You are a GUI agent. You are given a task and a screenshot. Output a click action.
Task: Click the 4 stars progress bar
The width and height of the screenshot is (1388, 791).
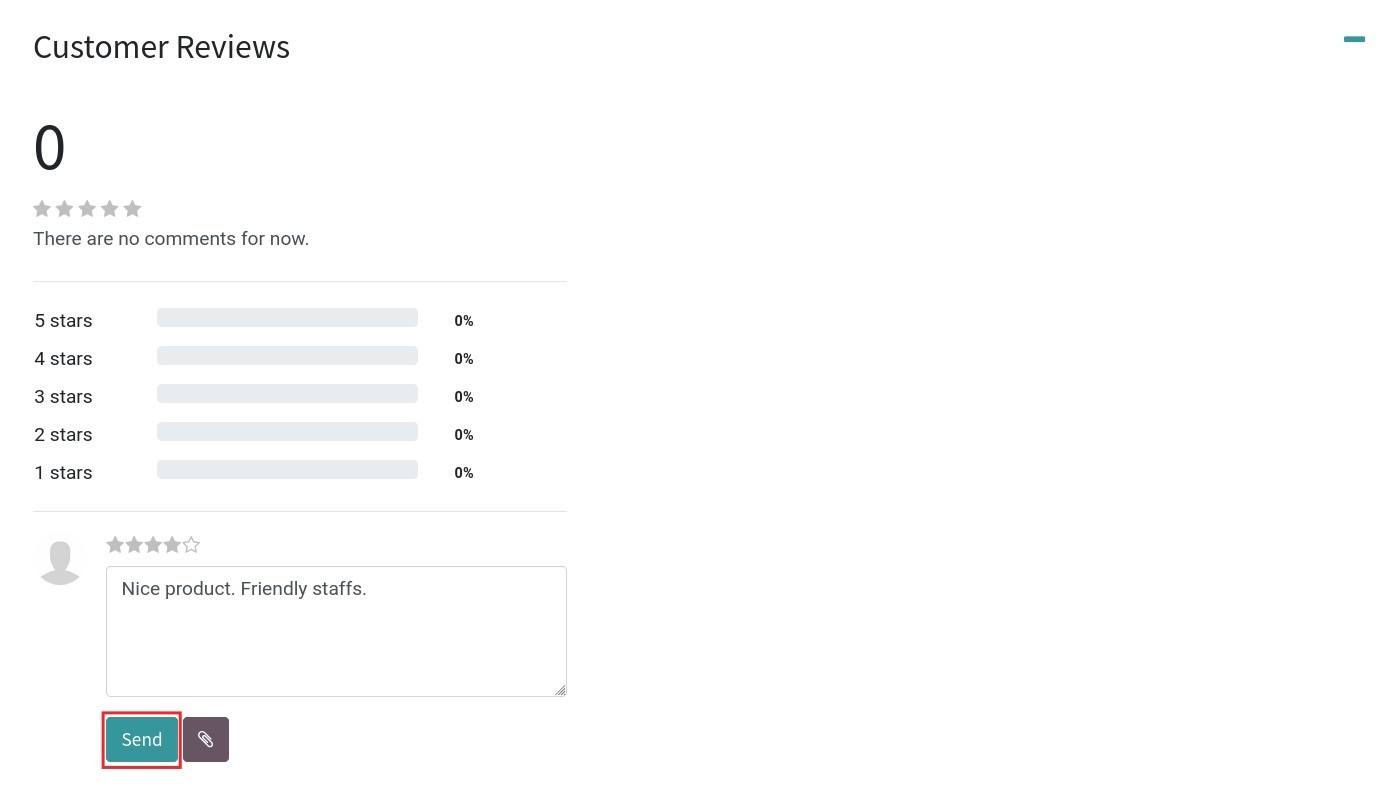point(287,356)
